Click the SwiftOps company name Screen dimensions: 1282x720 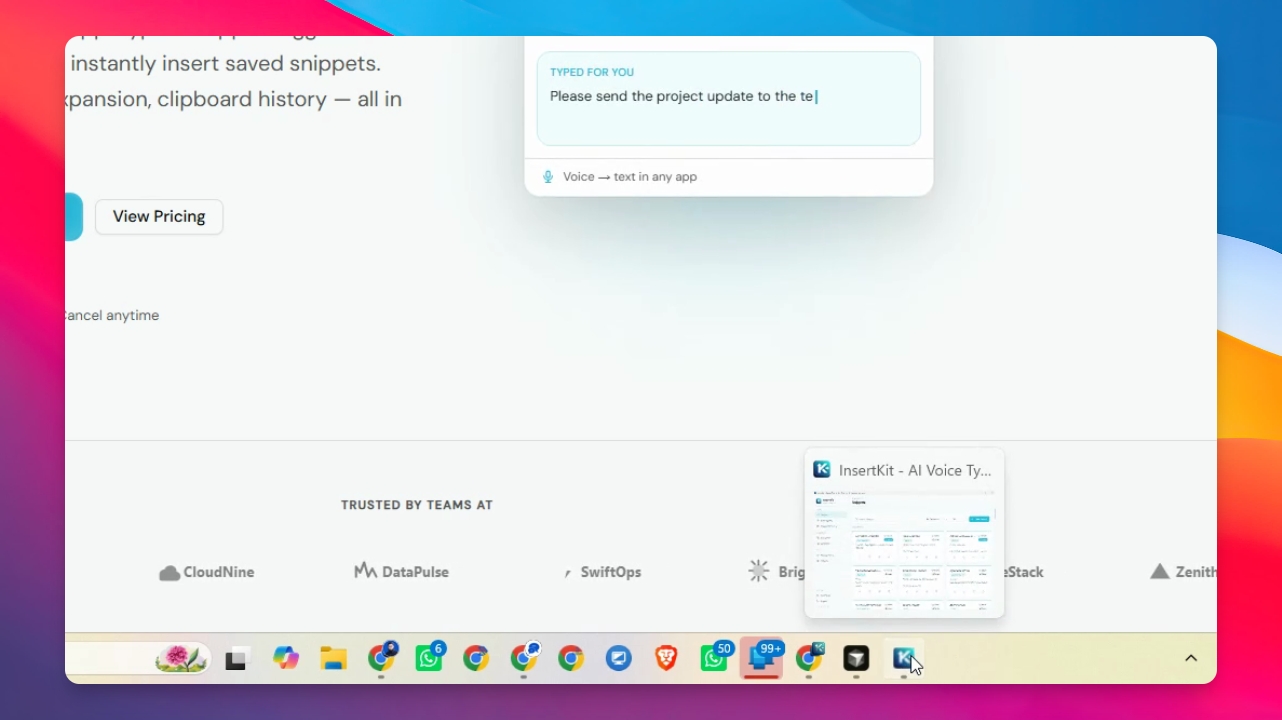pyautogui.click(x=611, y=573)
